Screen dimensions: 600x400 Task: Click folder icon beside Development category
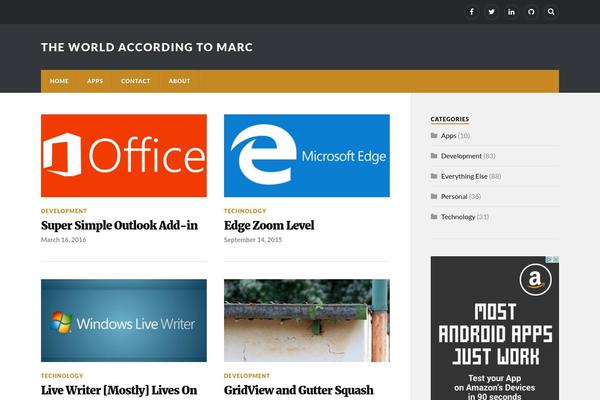pyautogui.click(x=434, y=156)
